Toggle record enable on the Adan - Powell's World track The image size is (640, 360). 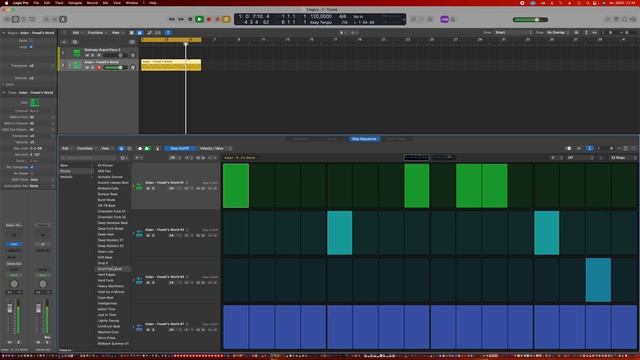tap(98, 67)
